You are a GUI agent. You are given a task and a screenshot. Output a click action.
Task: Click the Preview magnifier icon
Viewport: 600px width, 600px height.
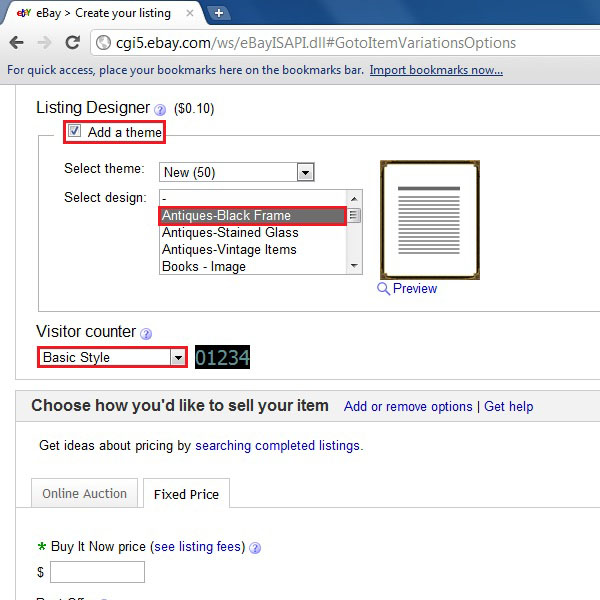(x=383, y=289)
